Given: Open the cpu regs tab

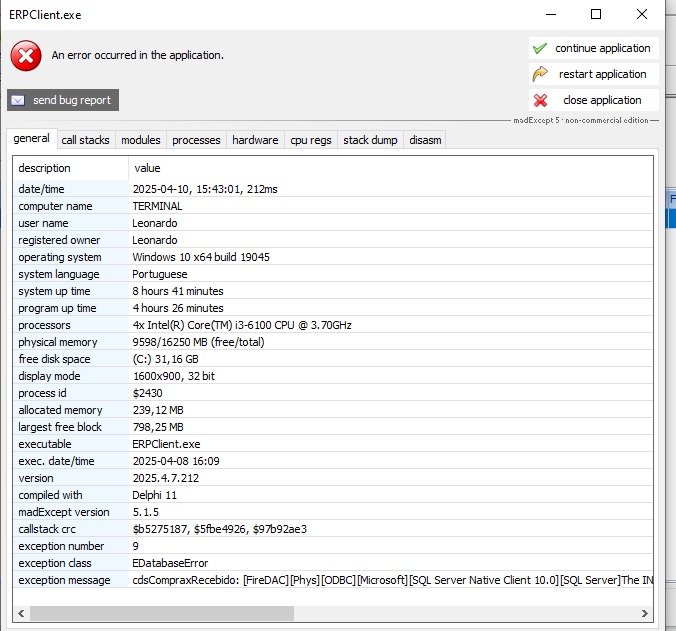Looking at the screenshot, I should [310, 140].
